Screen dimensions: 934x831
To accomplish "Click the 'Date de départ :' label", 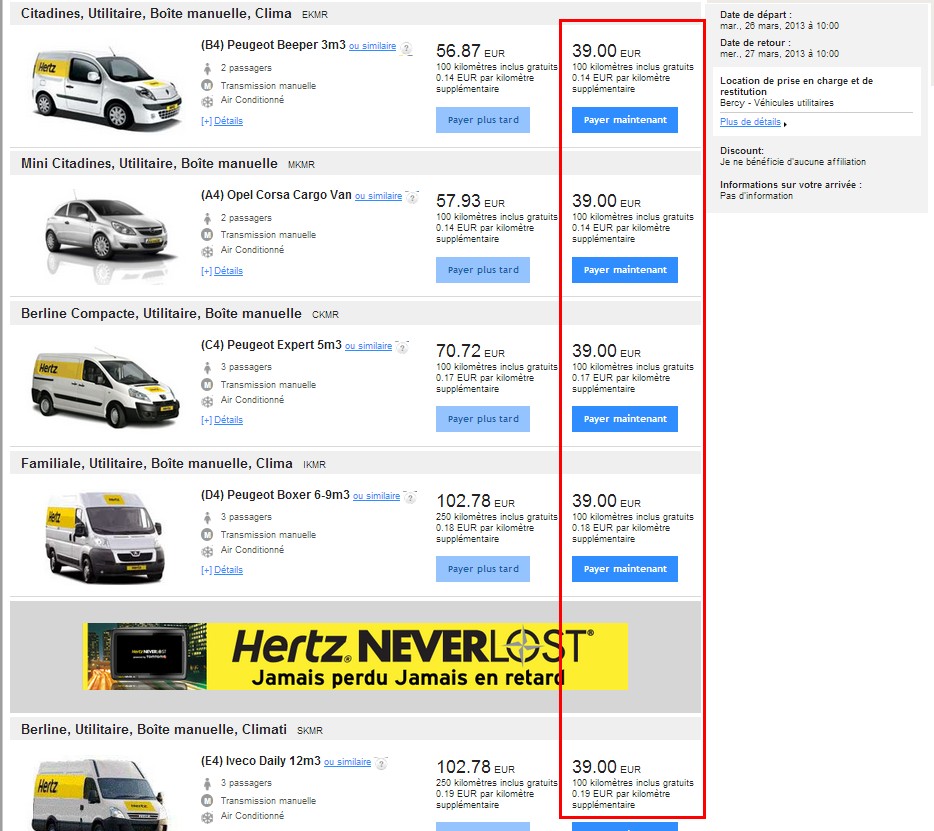I will coord(756,15).
